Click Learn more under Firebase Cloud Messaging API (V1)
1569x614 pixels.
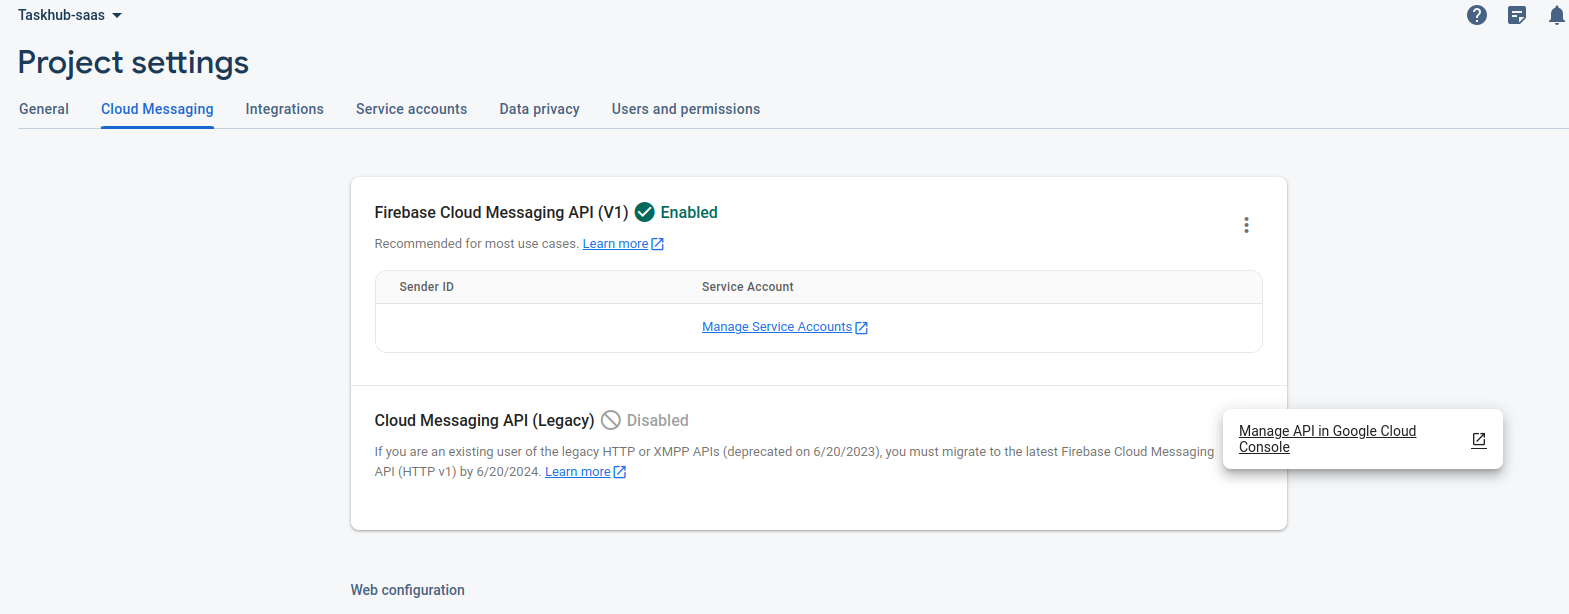(x=615, y=244)
